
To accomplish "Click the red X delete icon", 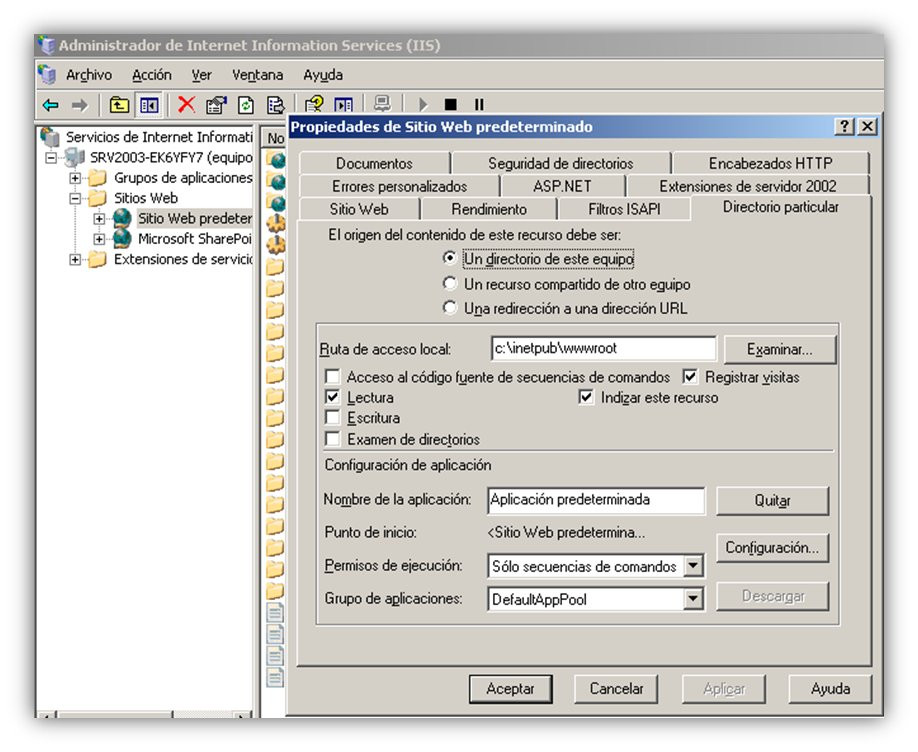I will (x=186, y=105).
